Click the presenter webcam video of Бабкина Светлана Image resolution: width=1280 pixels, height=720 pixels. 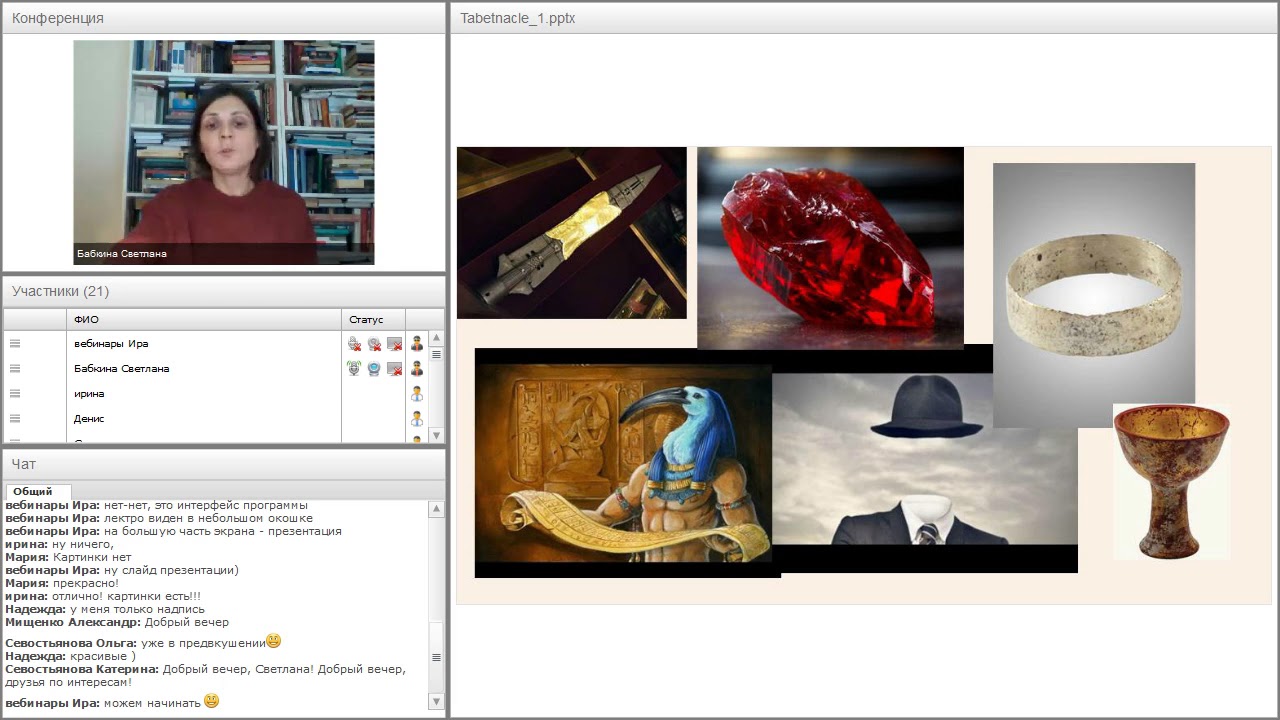pos(224,152)
